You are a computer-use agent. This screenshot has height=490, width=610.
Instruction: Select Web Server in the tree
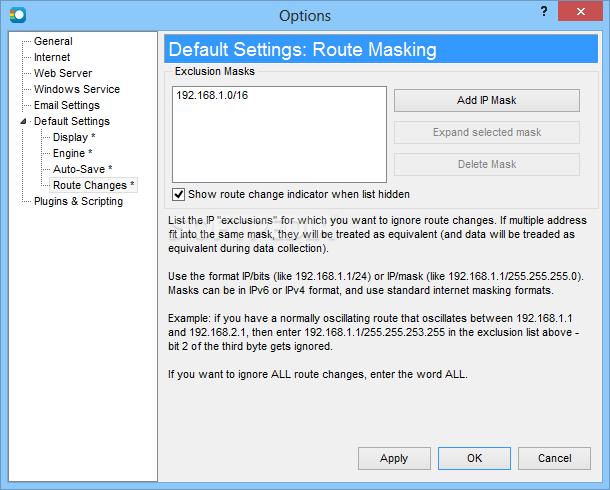(x=63, y=73)
